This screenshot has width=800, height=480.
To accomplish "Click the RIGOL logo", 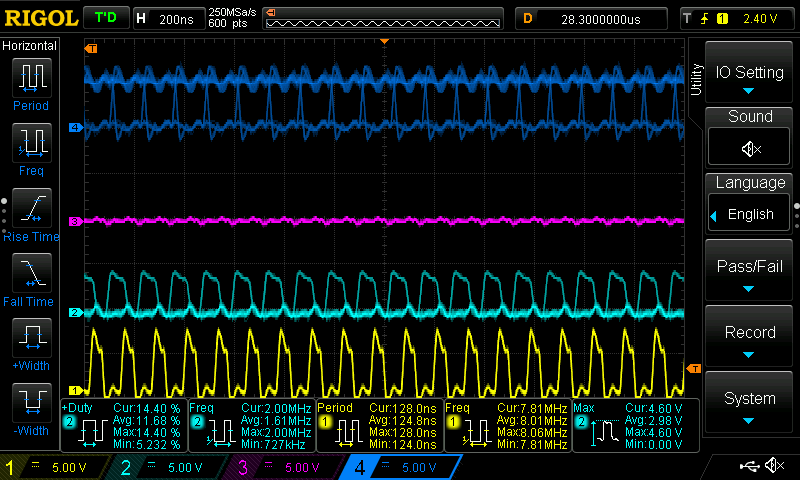I will pos(41,18).
